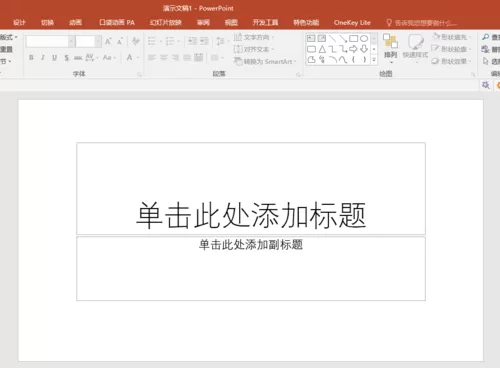The height and width of the screenshot is (368, 500).
Task: Choose the block right arrow shape
Action: [354, 49]
